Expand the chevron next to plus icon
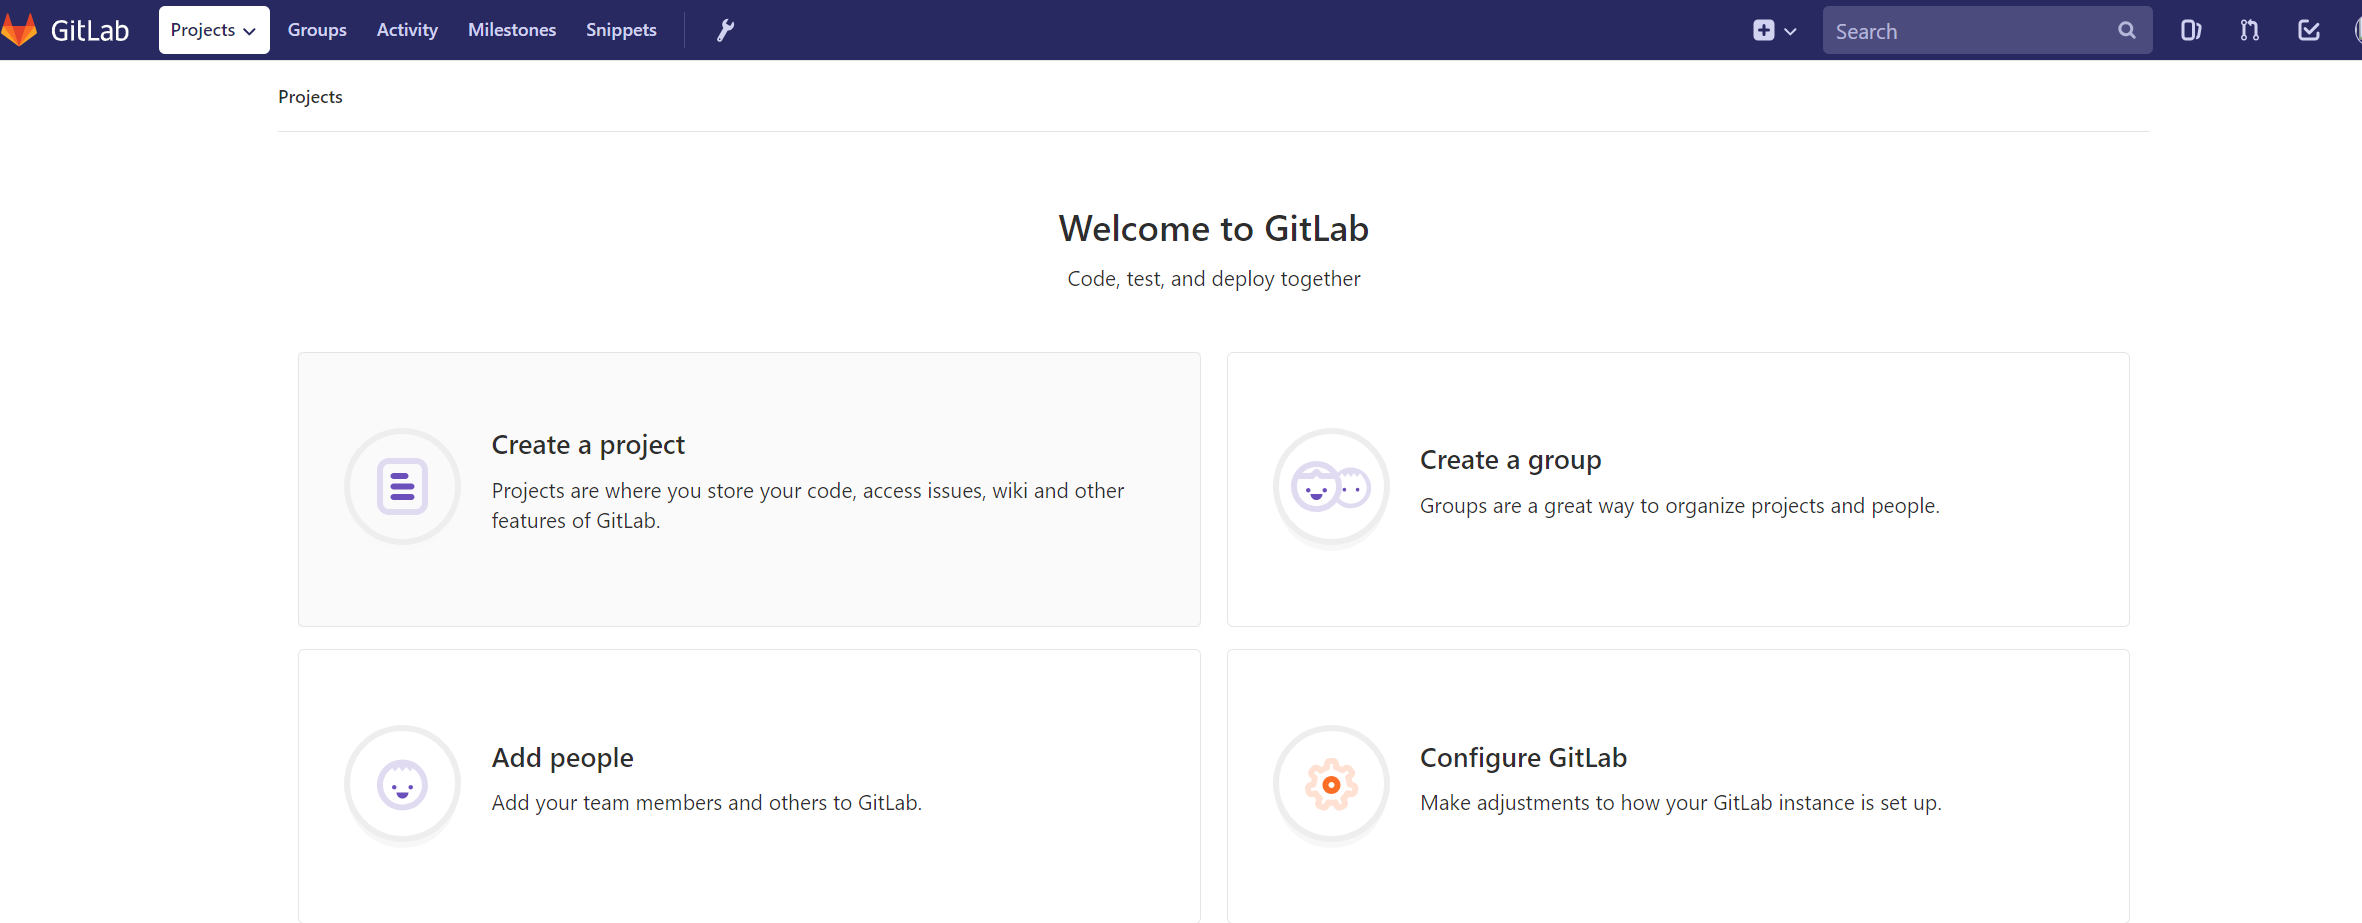This screenshot has height=923, width=2362. [1790, 31]
